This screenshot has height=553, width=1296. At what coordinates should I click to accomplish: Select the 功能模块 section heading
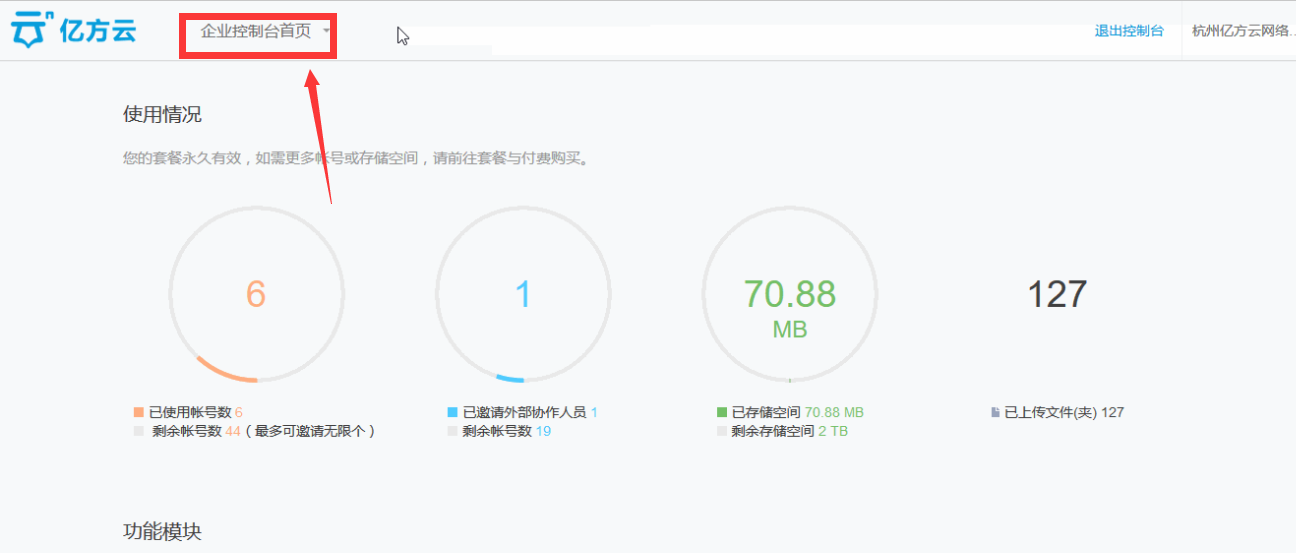(162, 531)
